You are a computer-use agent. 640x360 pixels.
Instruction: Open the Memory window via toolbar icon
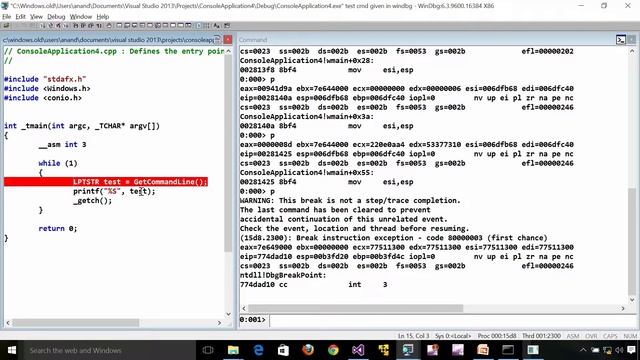[x=149, y=26]
